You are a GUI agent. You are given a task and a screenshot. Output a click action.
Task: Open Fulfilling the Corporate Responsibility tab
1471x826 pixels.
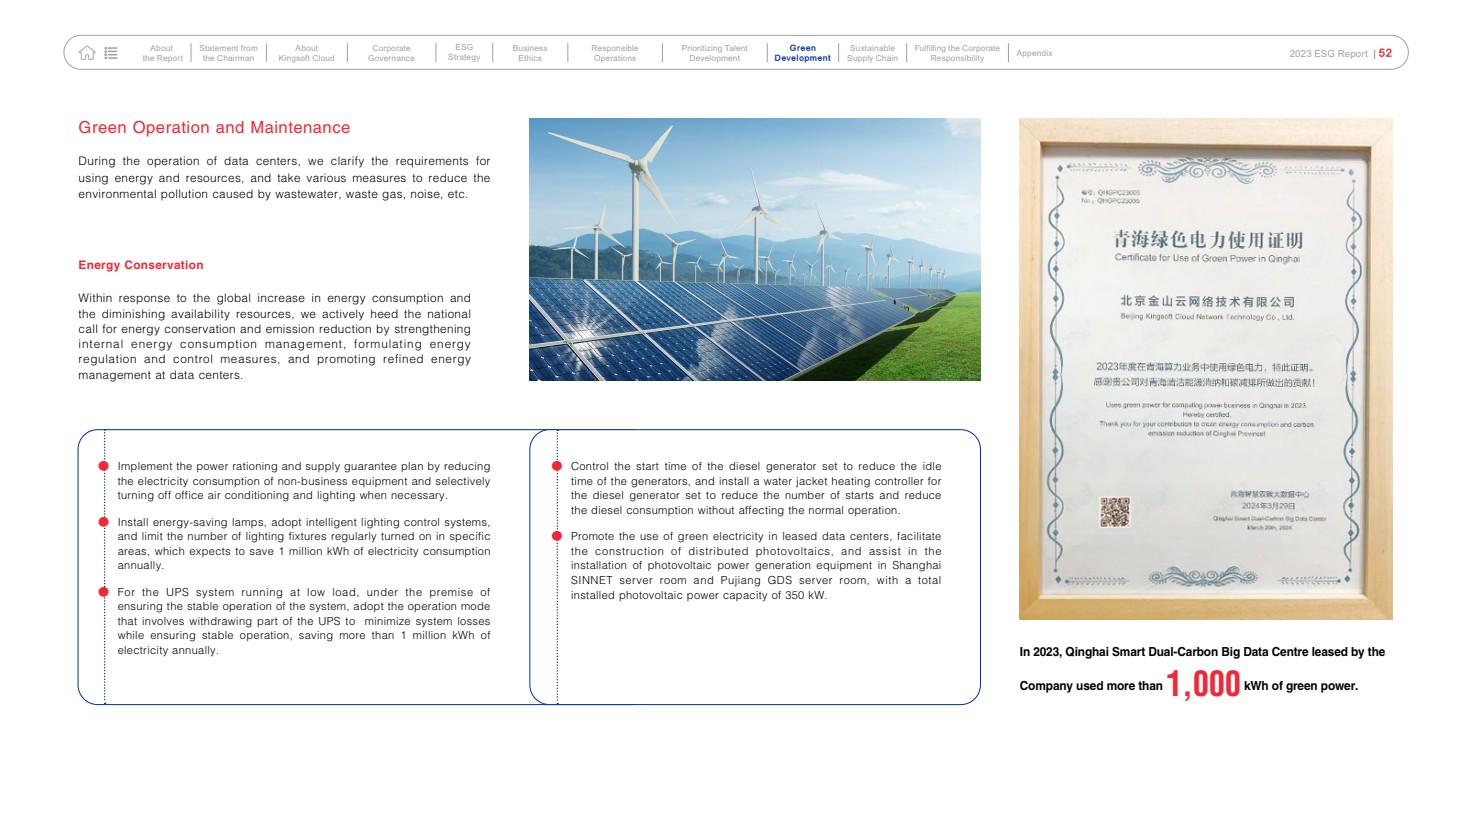pyautogui.click(x=957, y=53)
